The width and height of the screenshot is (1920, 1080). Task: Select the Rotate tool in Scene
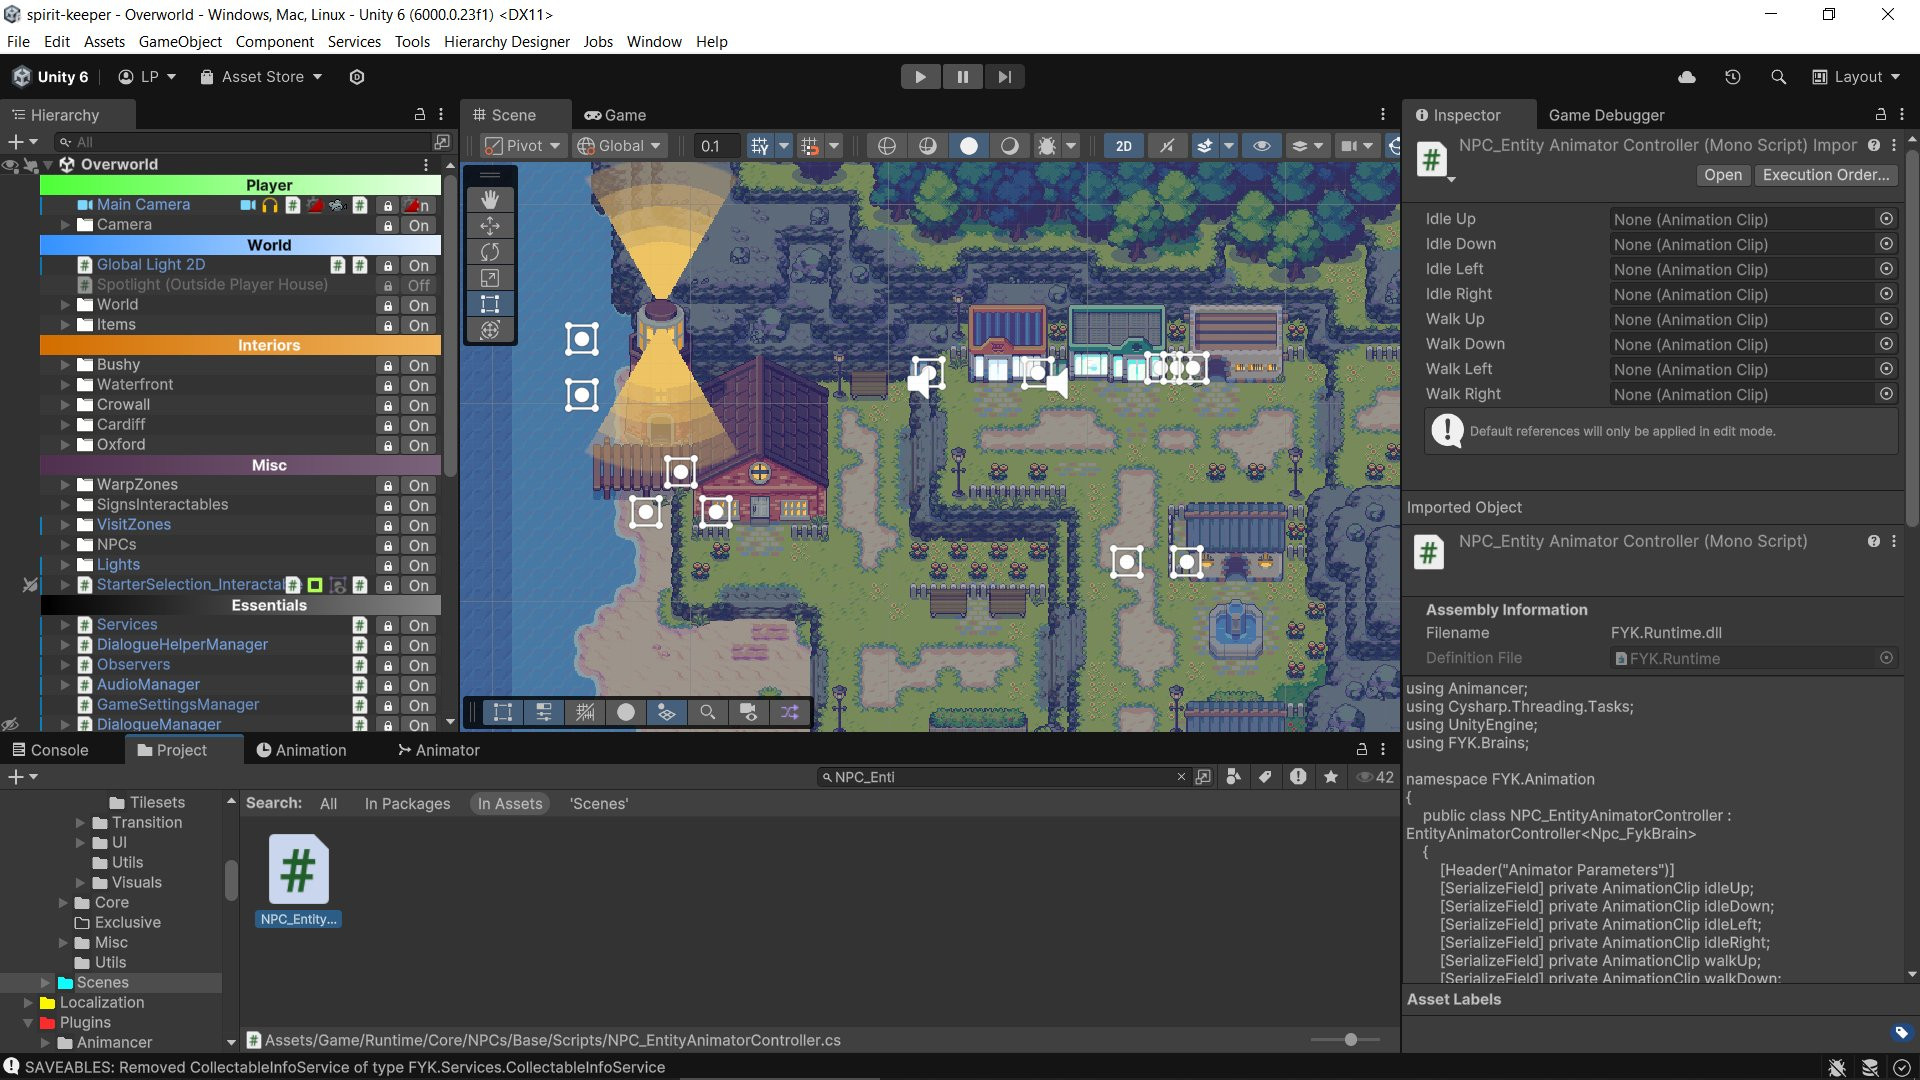pos(490,251)
